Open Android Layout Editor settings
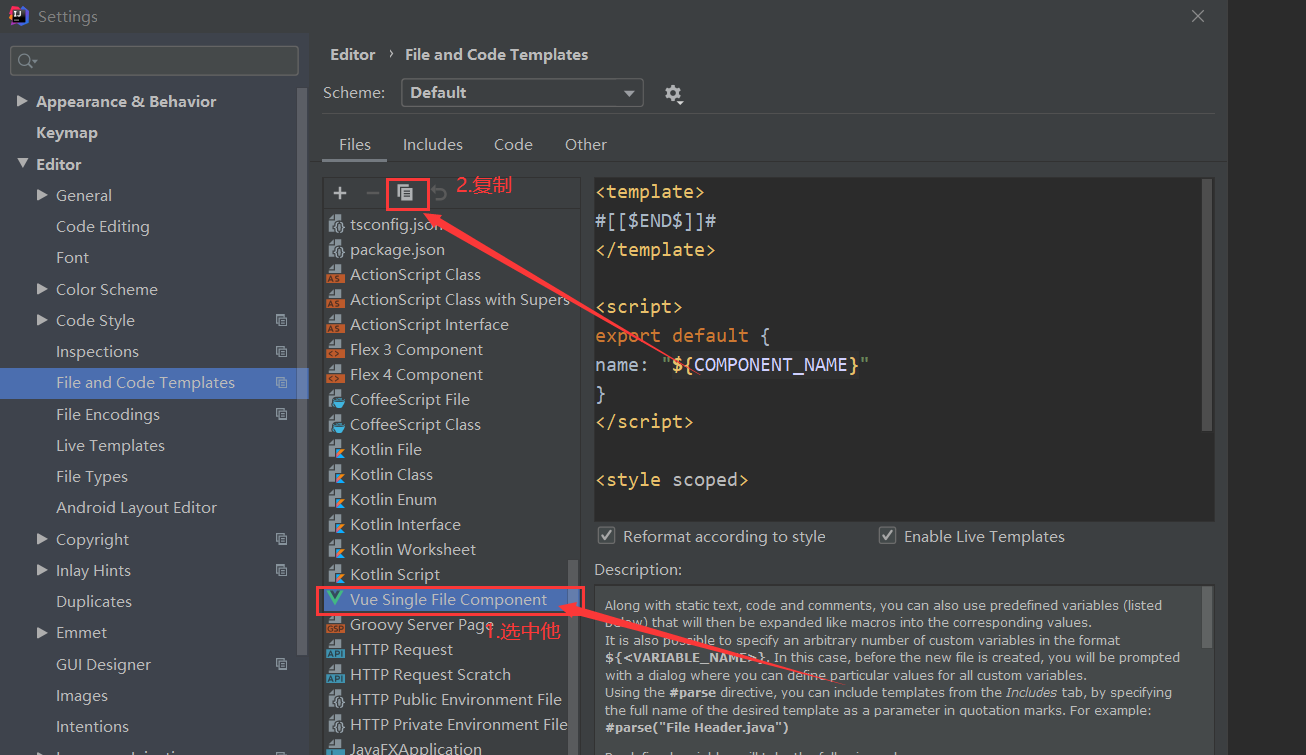Image resolution: width=1306 pixels, height=755 pixels. pyautogui.click(x=136, y=508)
